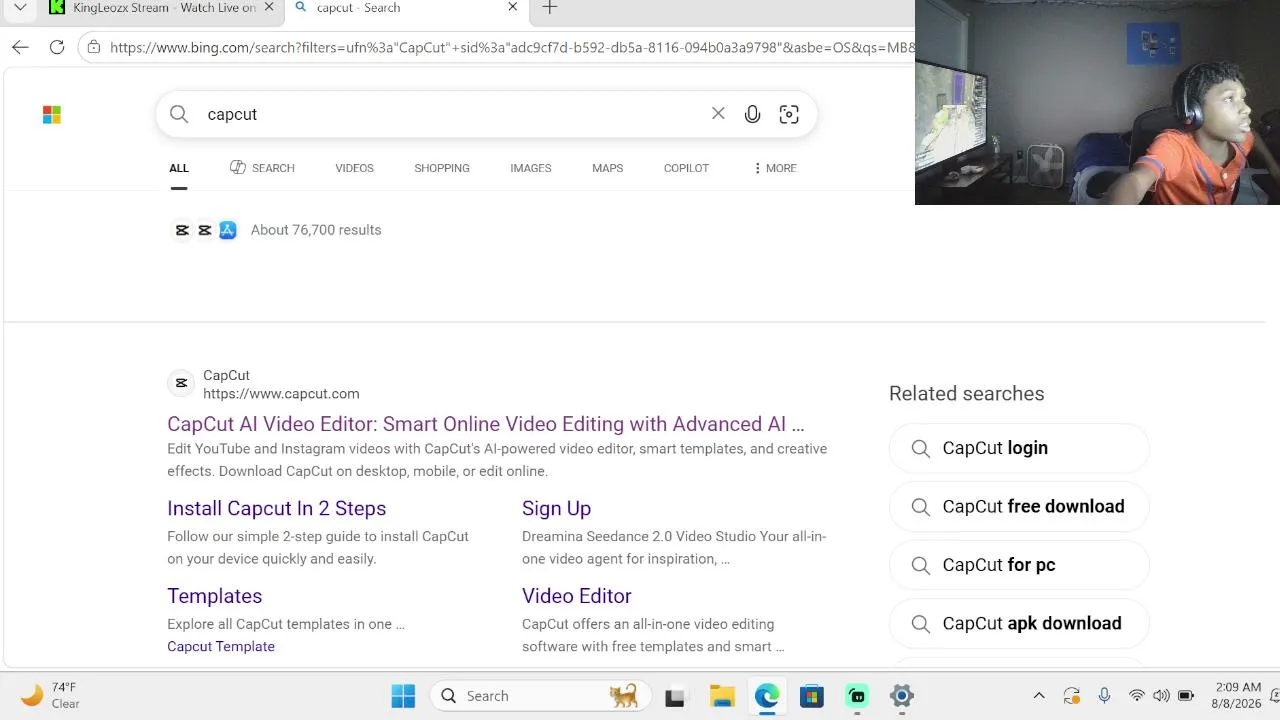Viewport: 1280px width, 720px height.
Task: Open the 2:09 AM clock and date
Action: pos(1238,696)
